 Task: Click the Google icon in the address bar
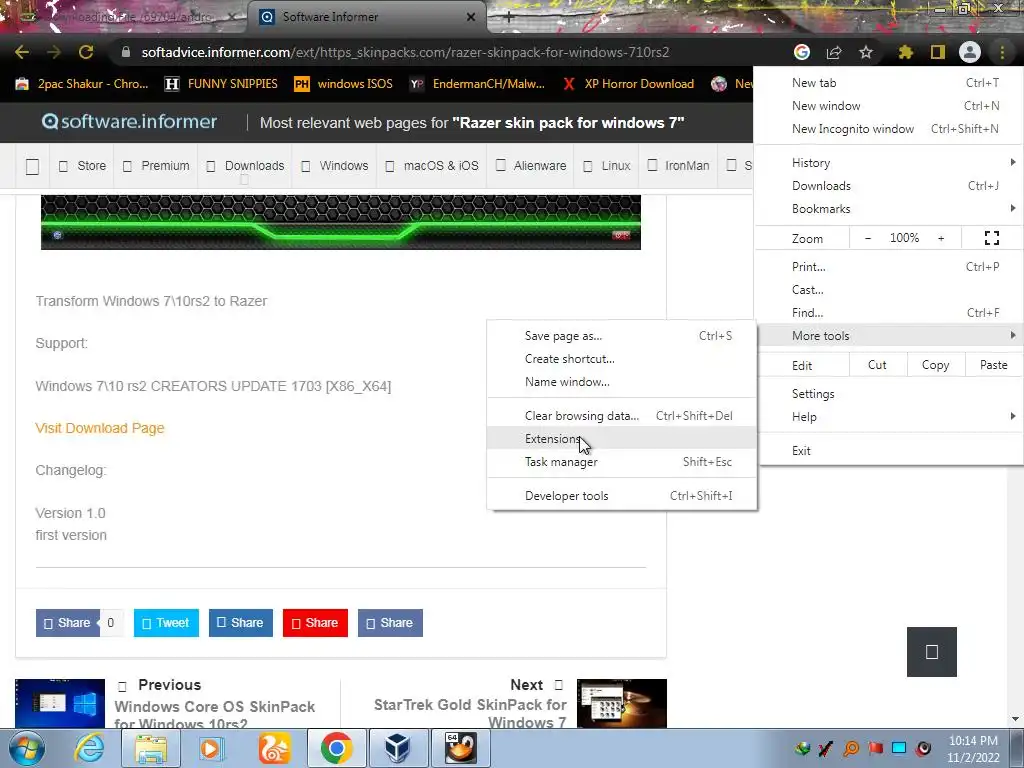point(802,52)
